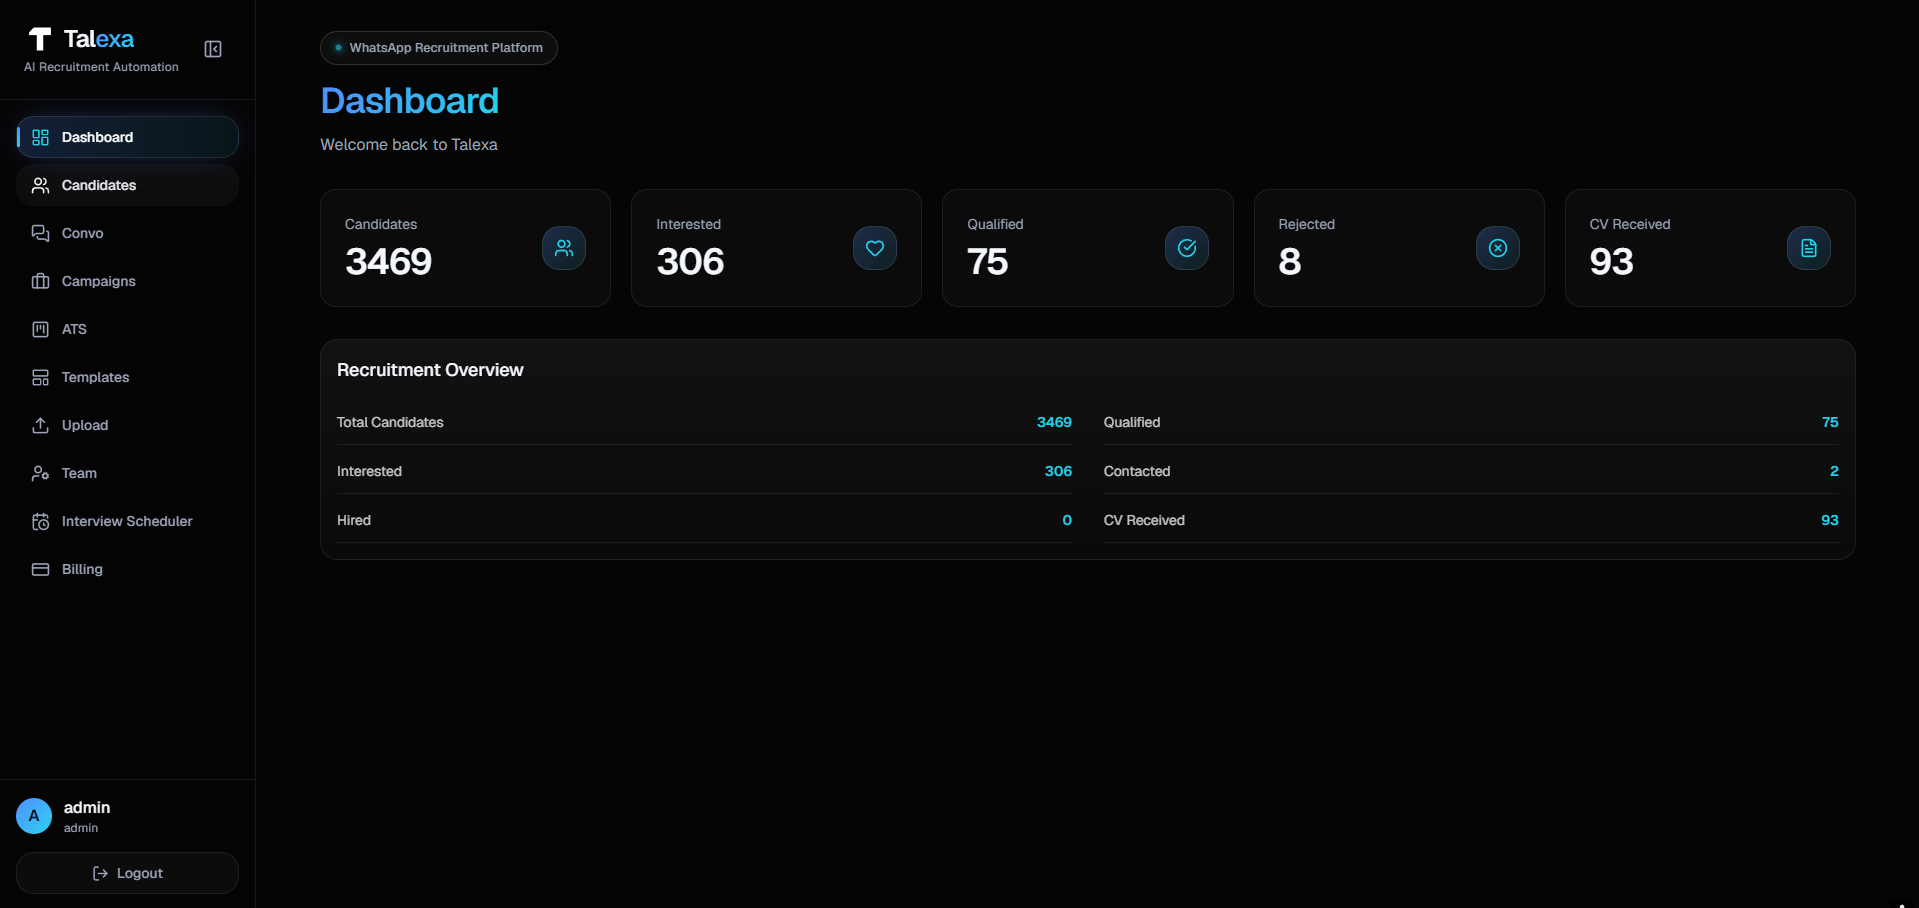This screenshot has height=908, width=1919.
Task: Collapse the sidebar with the panel icon
Action: [213, 49]
